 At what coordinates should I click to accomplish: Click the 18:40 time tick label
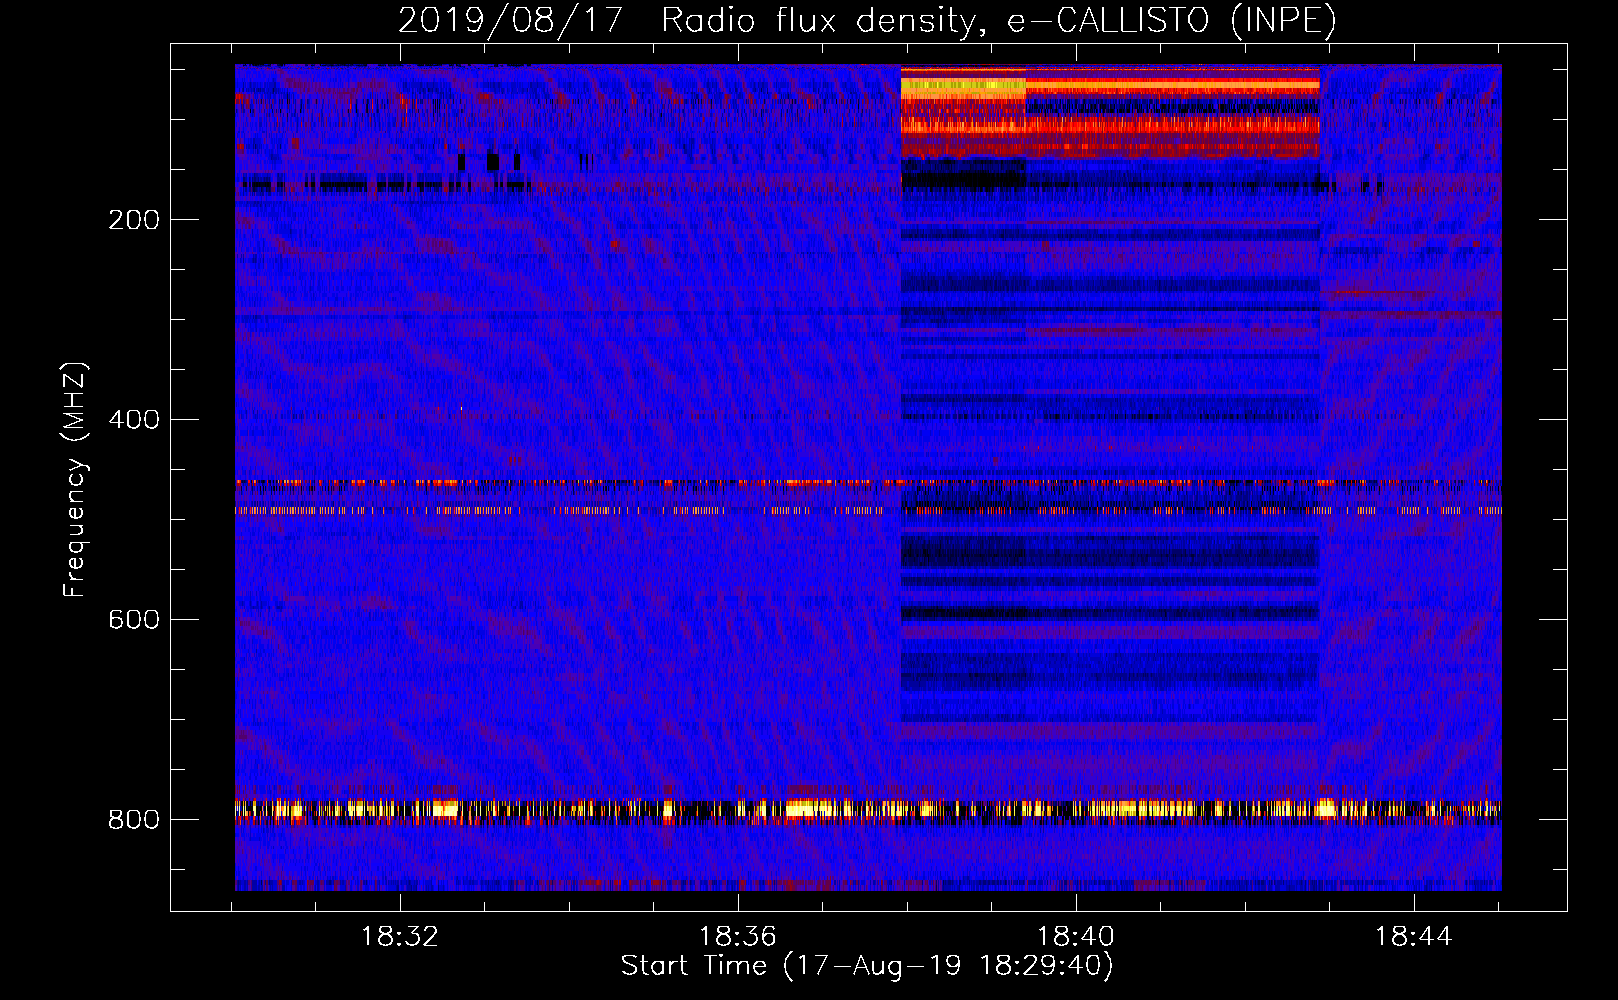pos(1076,937)
